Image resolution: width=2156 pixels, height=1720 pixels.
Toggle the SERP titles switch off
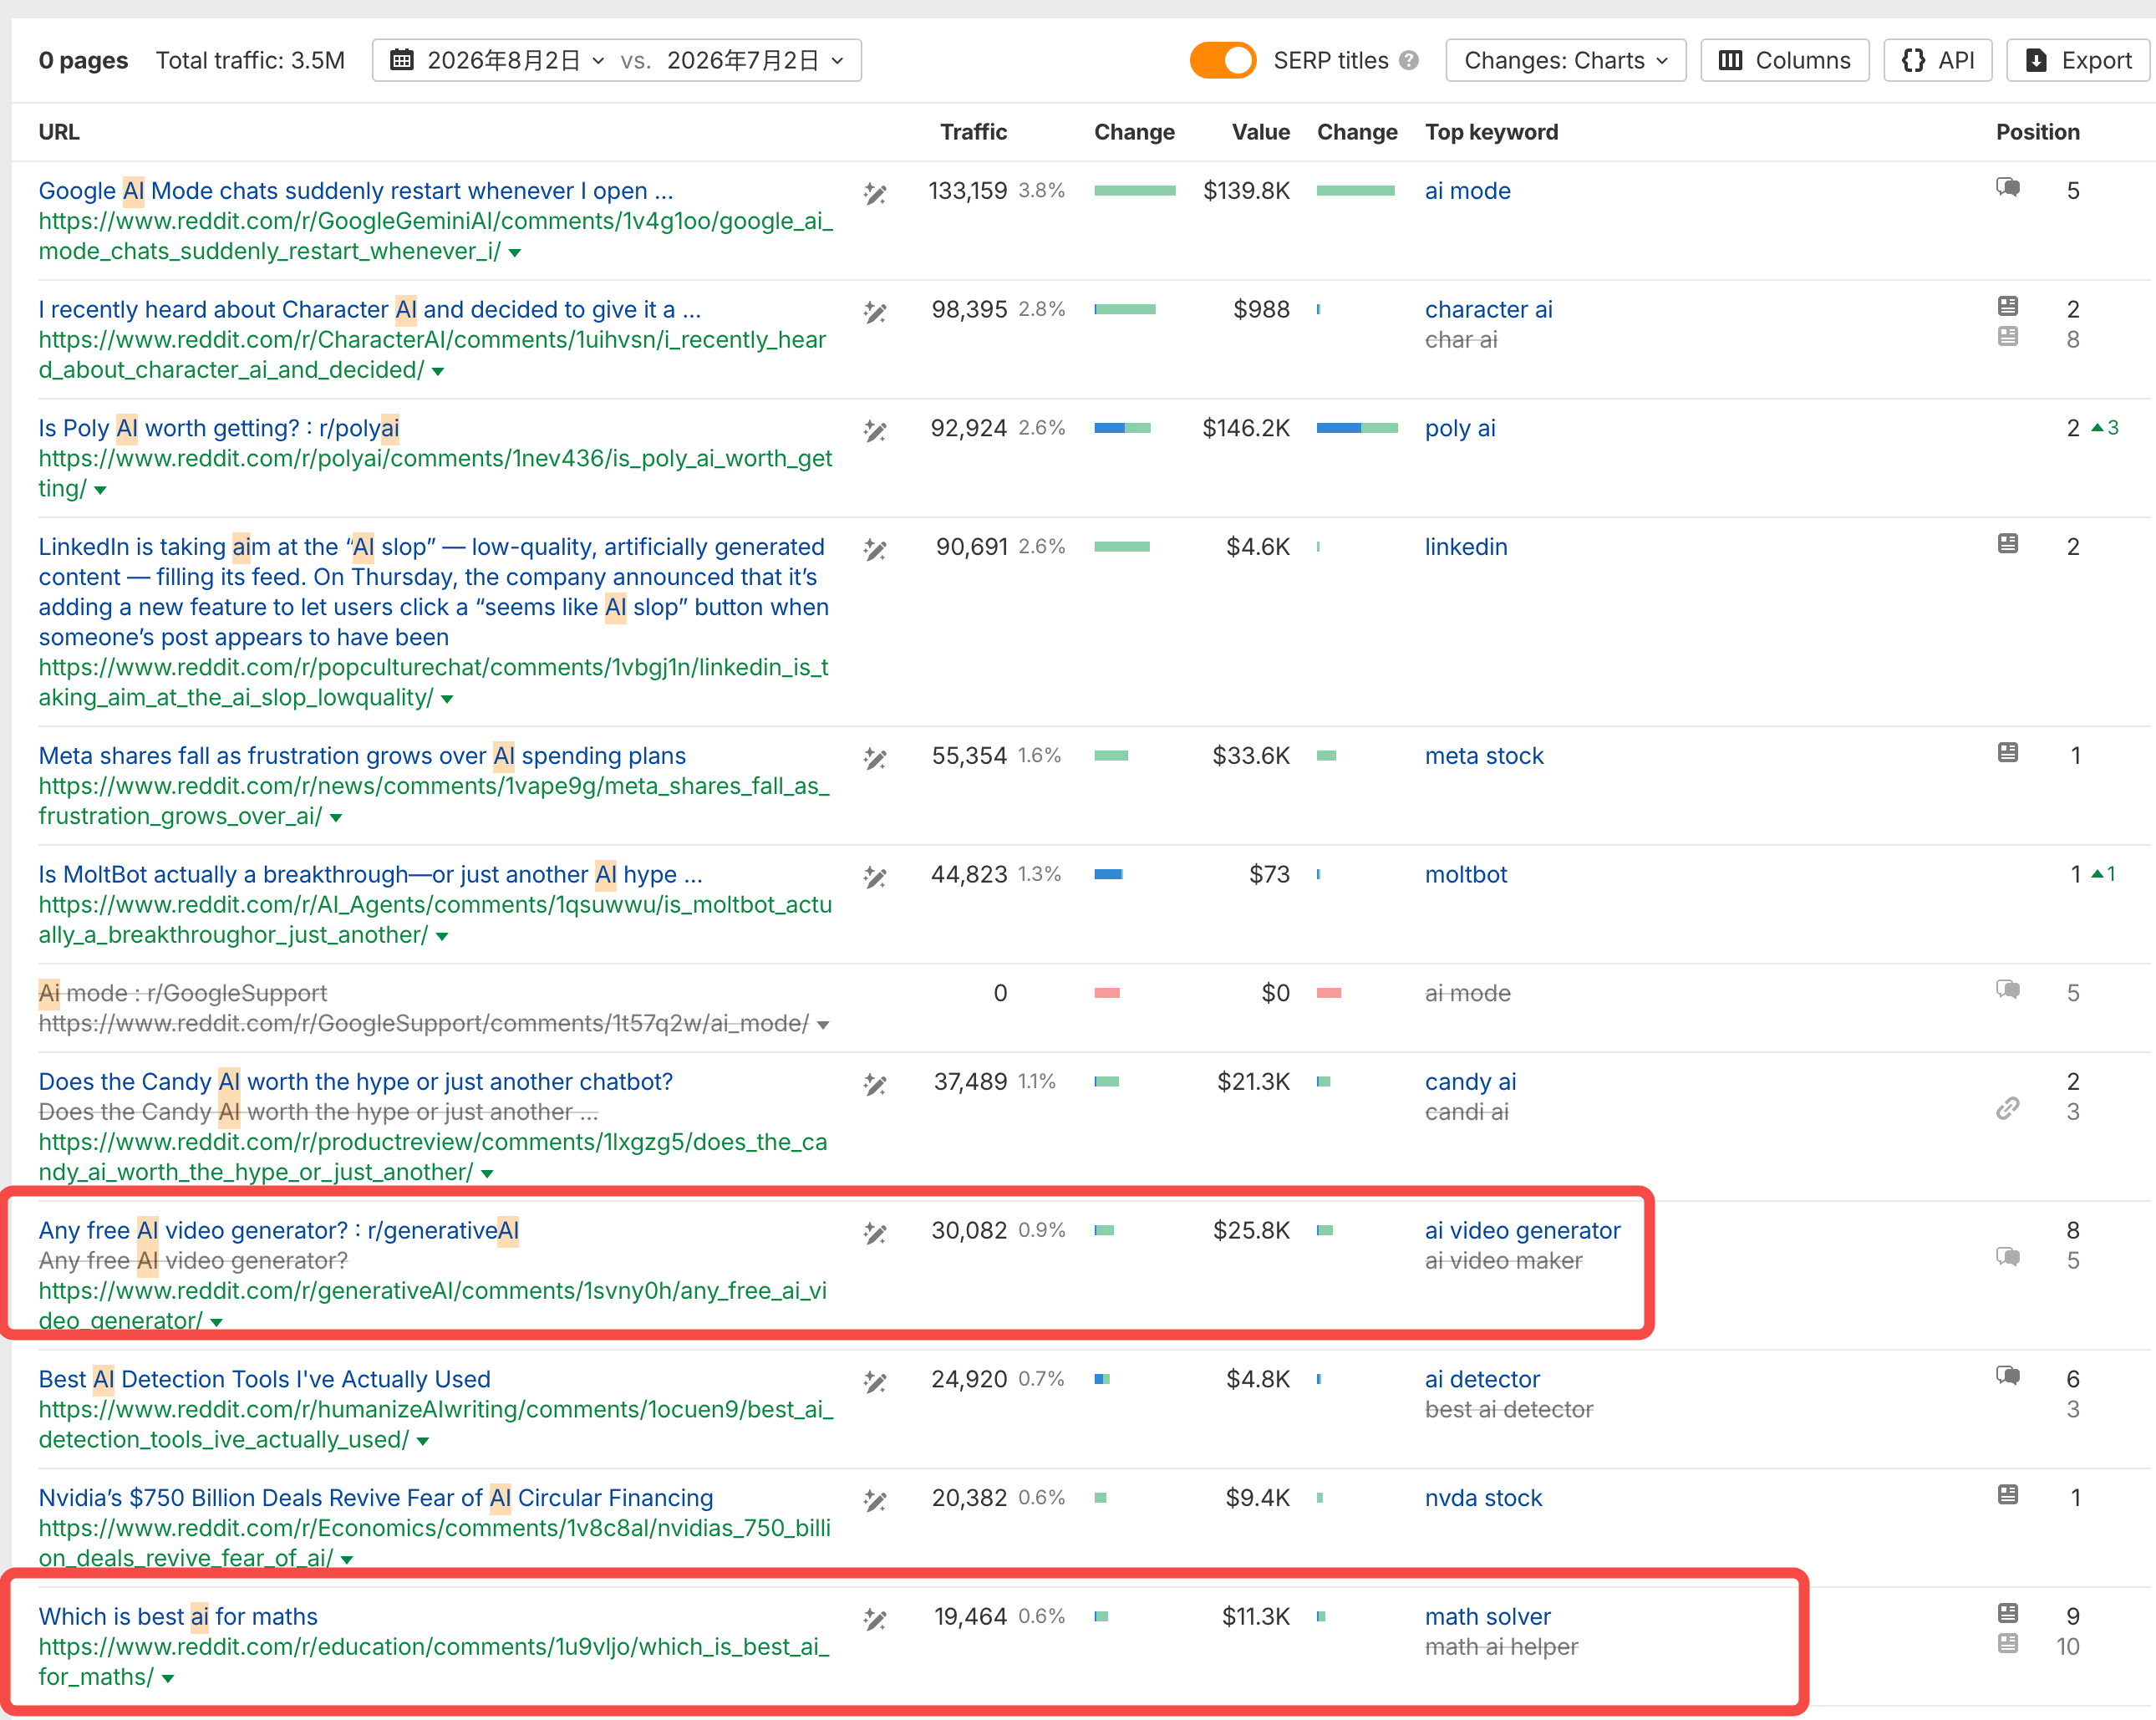click(x=1222, y=61)
